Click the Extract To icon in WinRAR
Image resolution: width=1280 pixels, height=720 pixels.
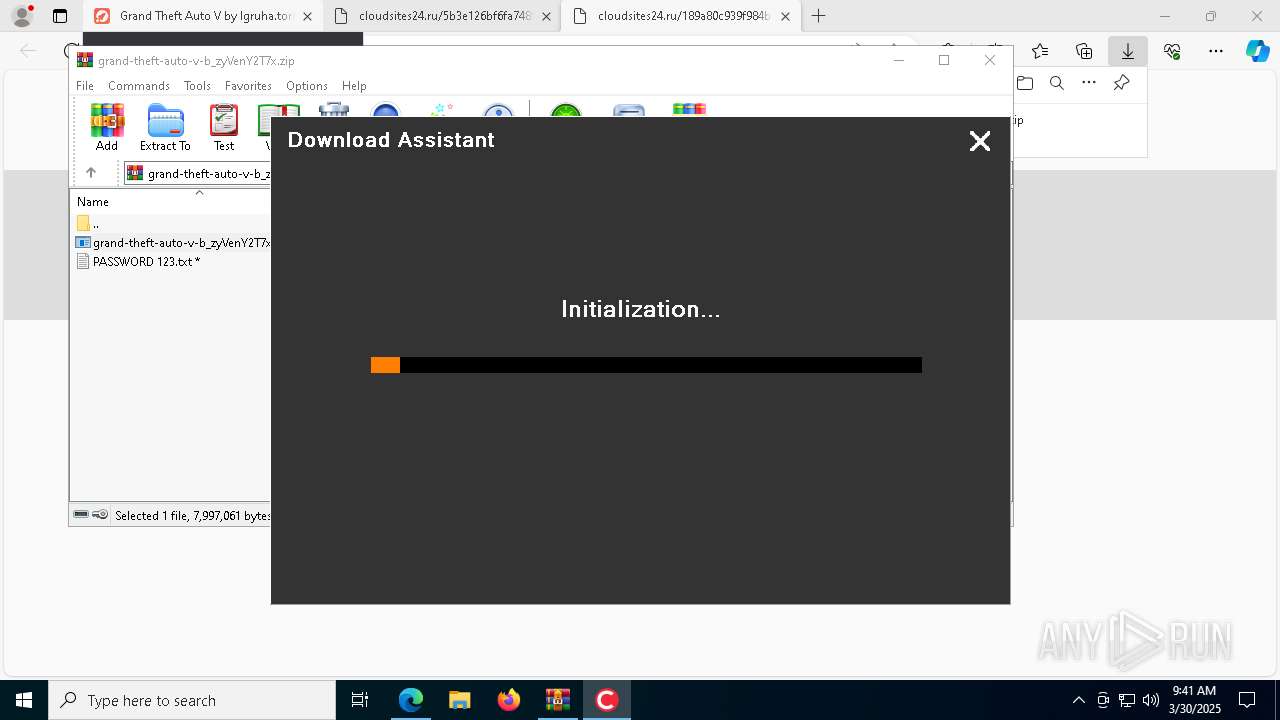point(165,128)
